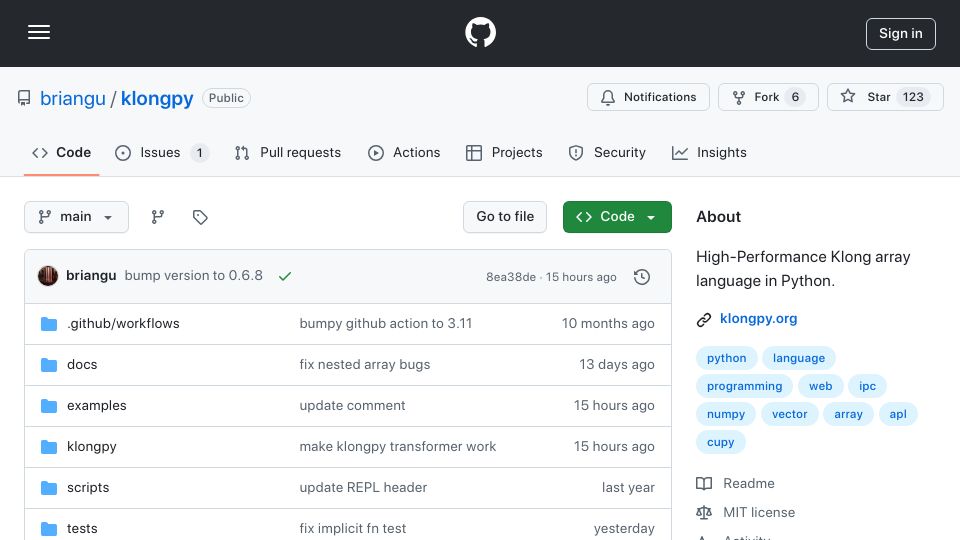Open the Pull requests tab

288,152
